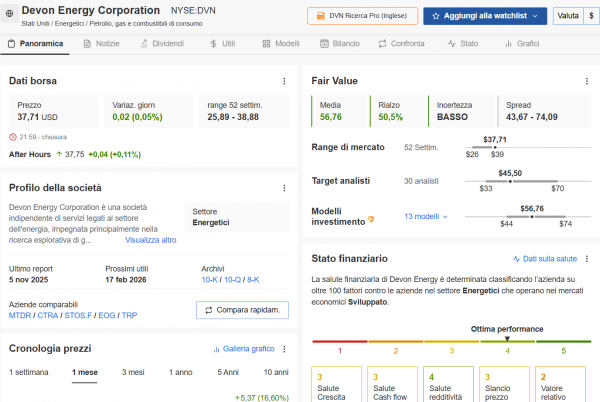Screen dimensions: 600x402
Task: Open the 10-K archive filing link
Action: pos(210,280)
